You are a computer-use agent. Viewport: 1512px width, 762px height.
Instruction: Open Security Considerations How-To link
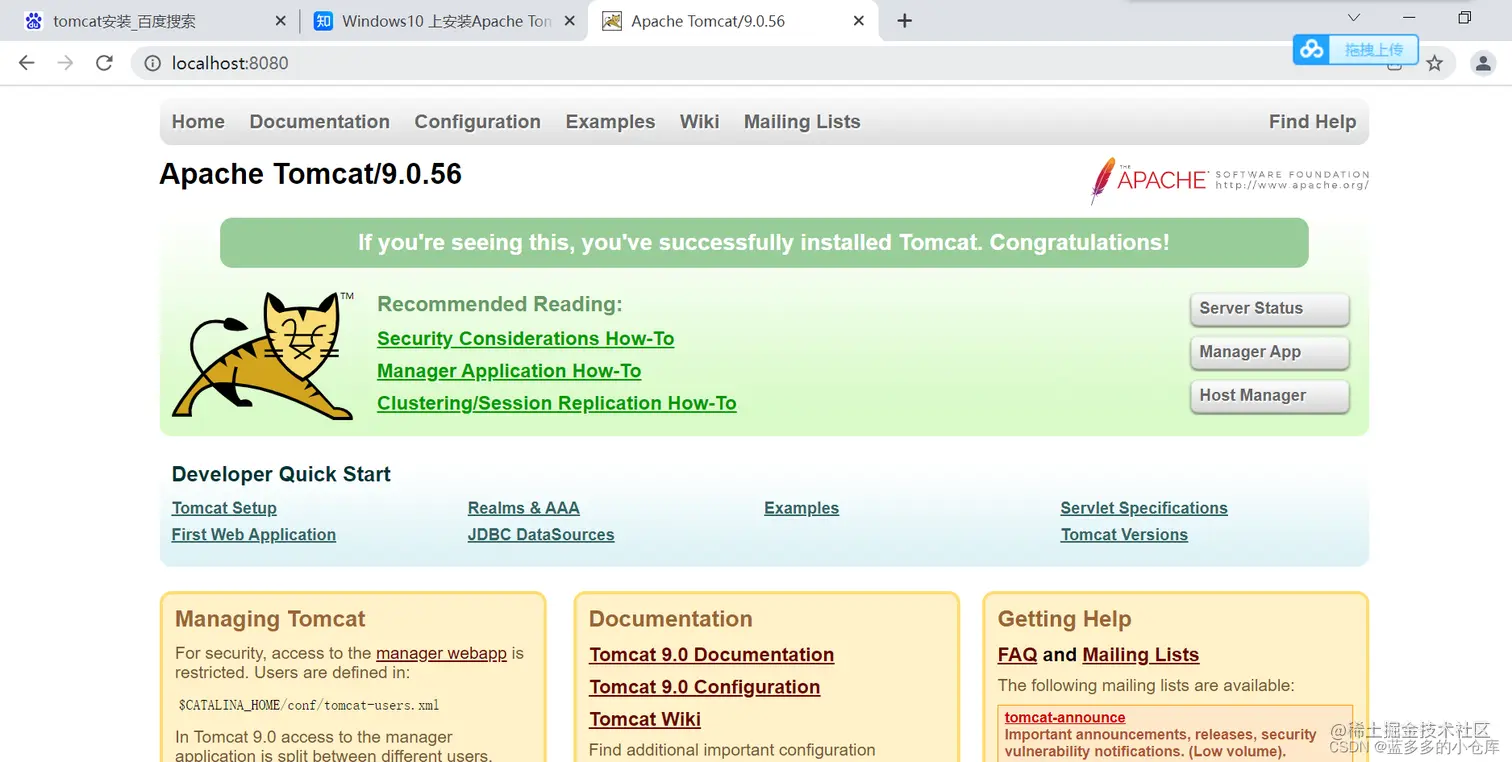[x=526, y=339]
